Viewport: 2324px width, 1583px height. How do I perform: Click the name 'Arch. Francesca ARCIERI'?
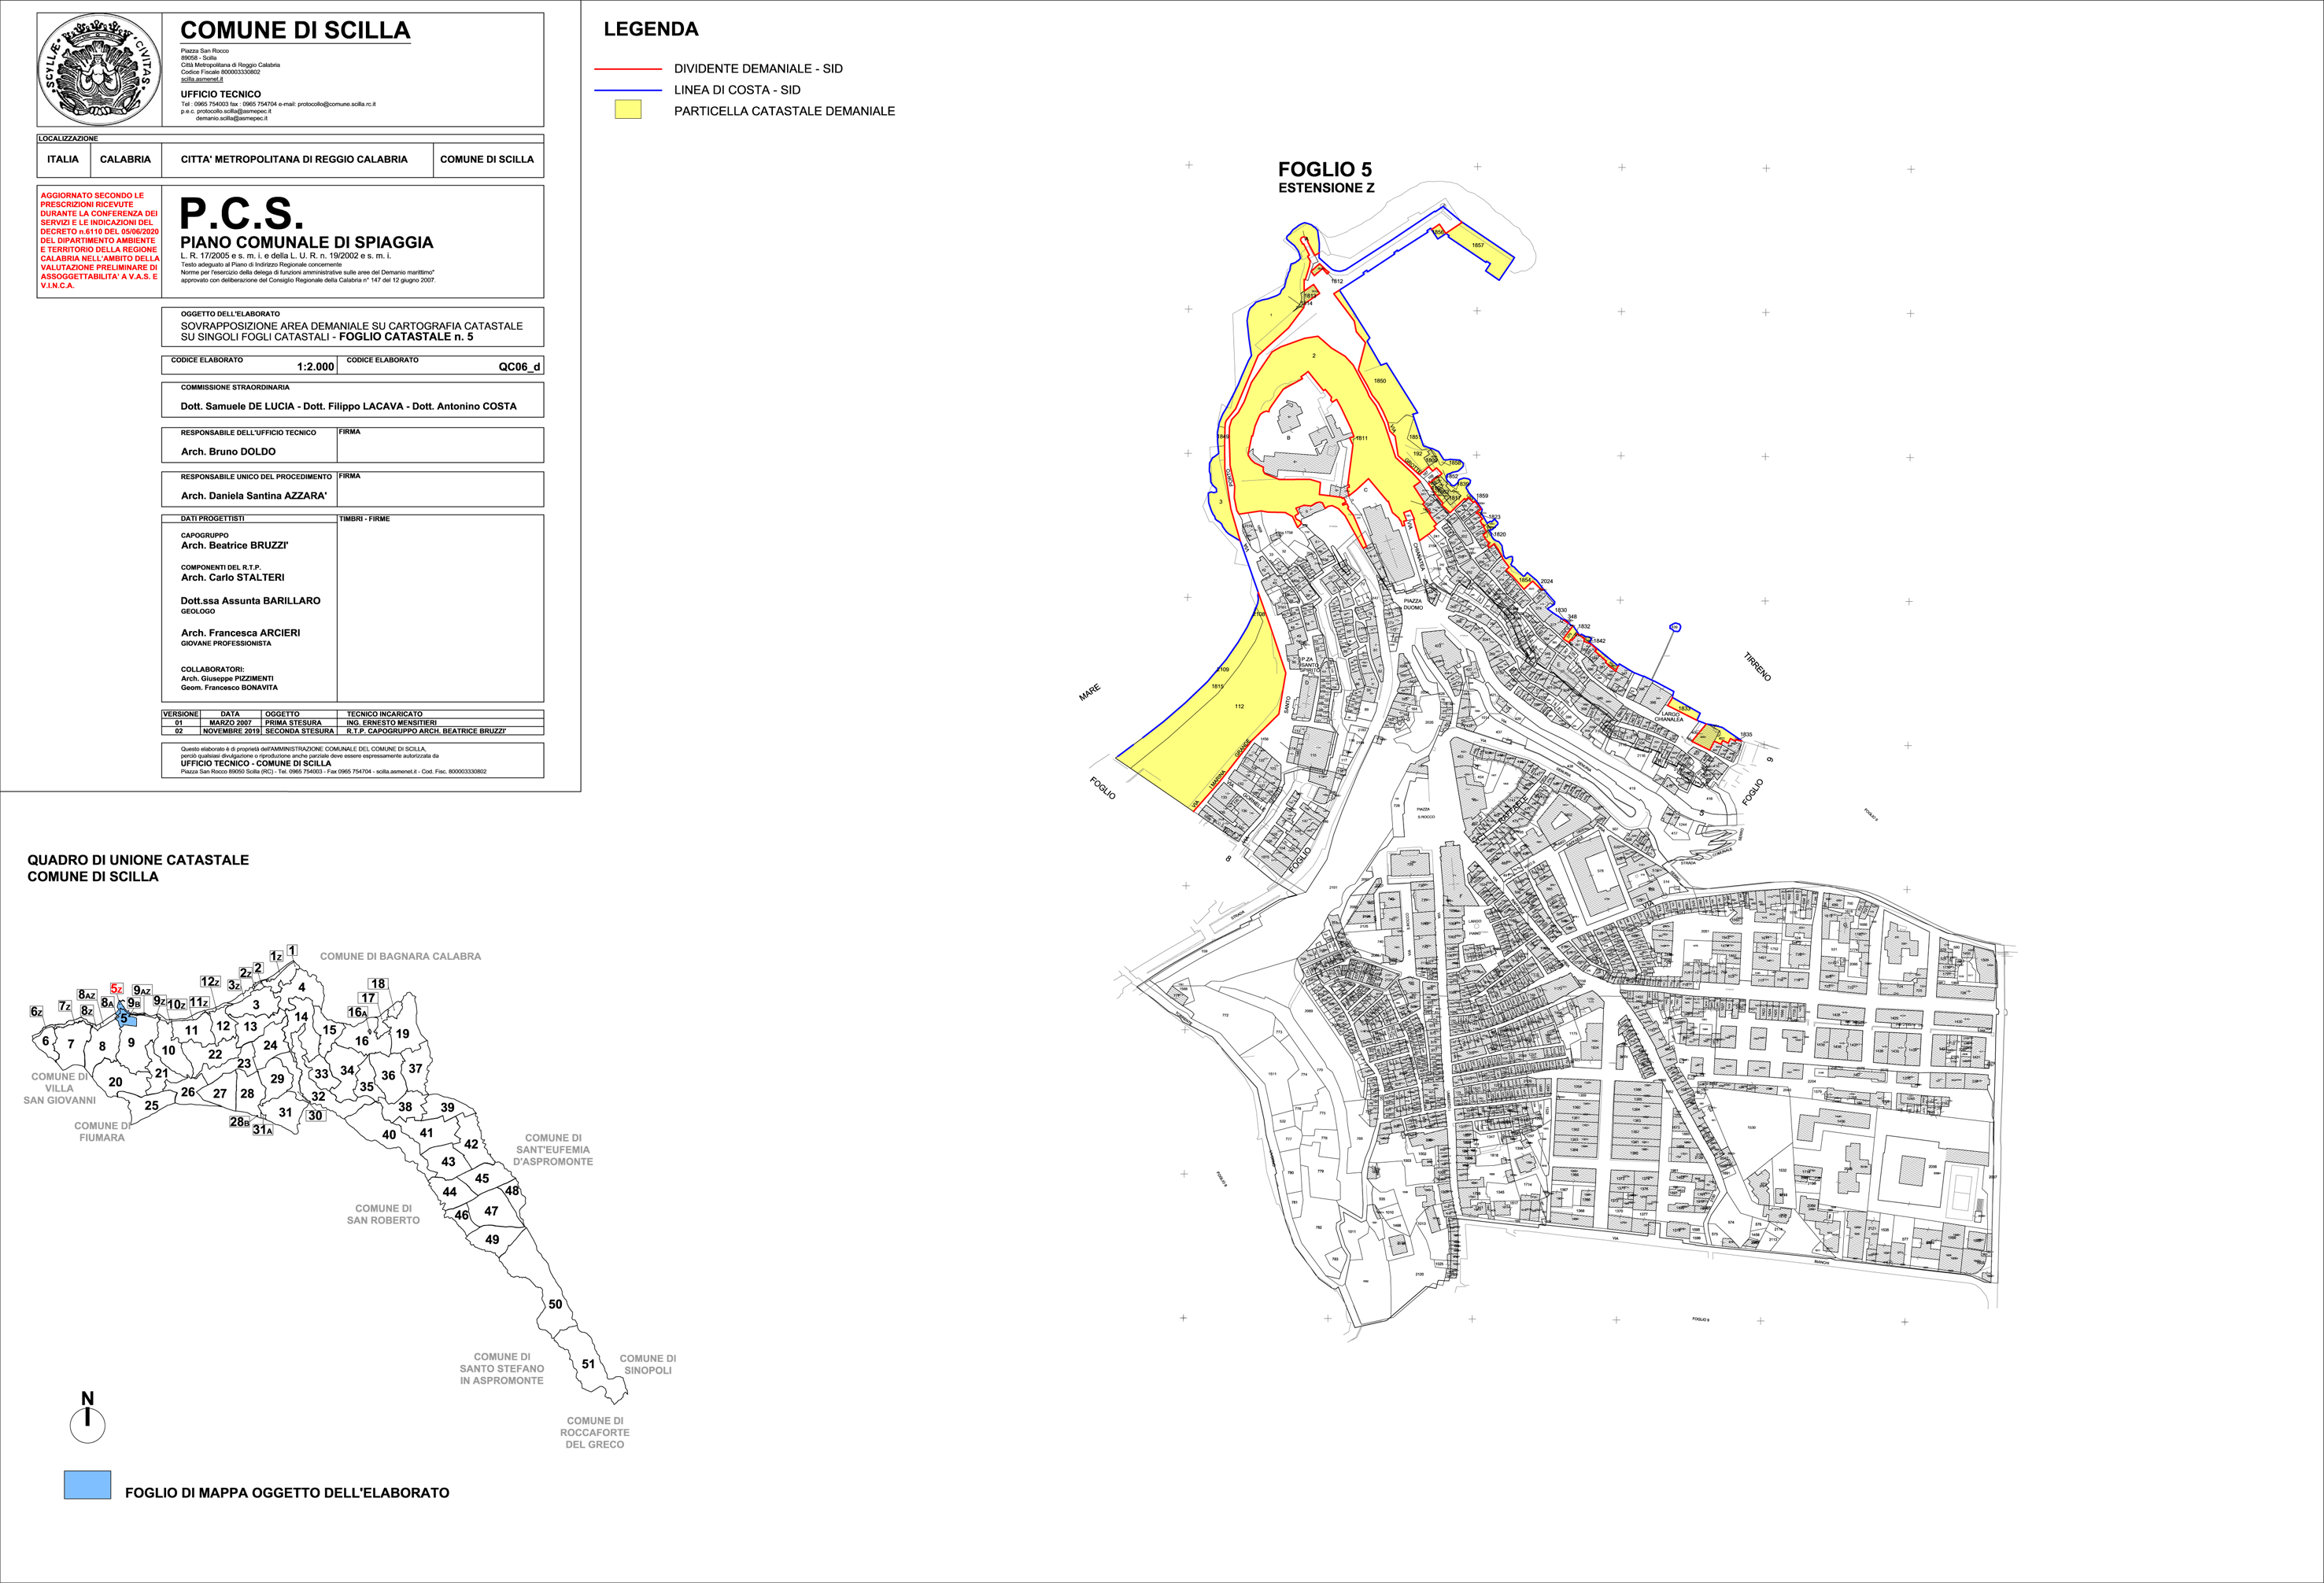point(240,633)
